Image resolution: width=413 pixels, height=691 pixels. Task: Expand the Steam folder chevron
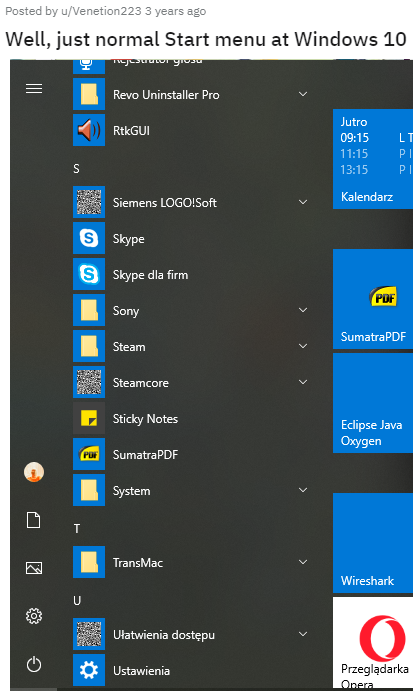303,346
